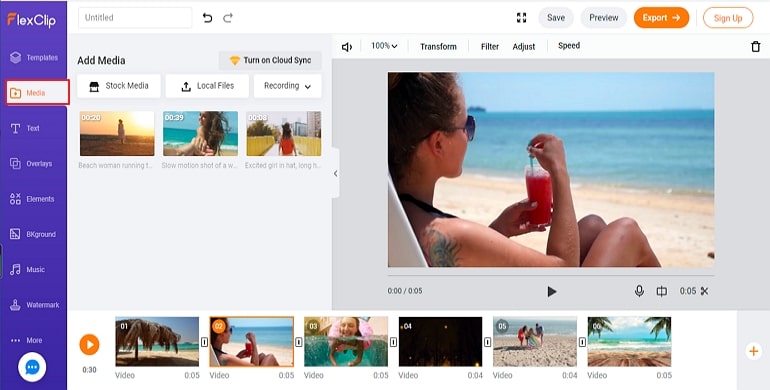Upload from Local Files
Viewport: 770px width, 390px height.
(207, 86)
